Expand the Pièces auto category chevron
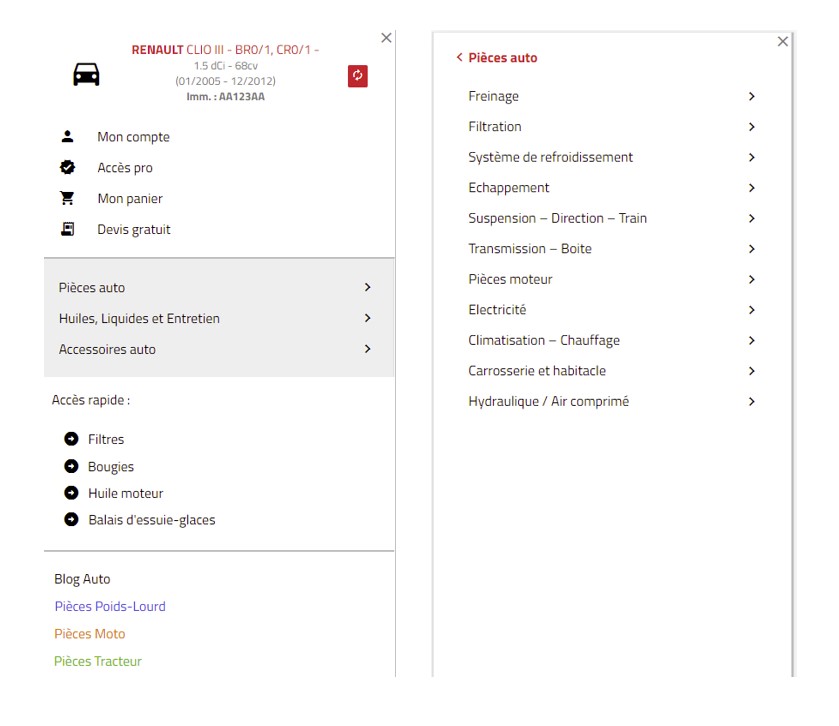839x726 pixels. pyautogui.click(x=368, y=287)
